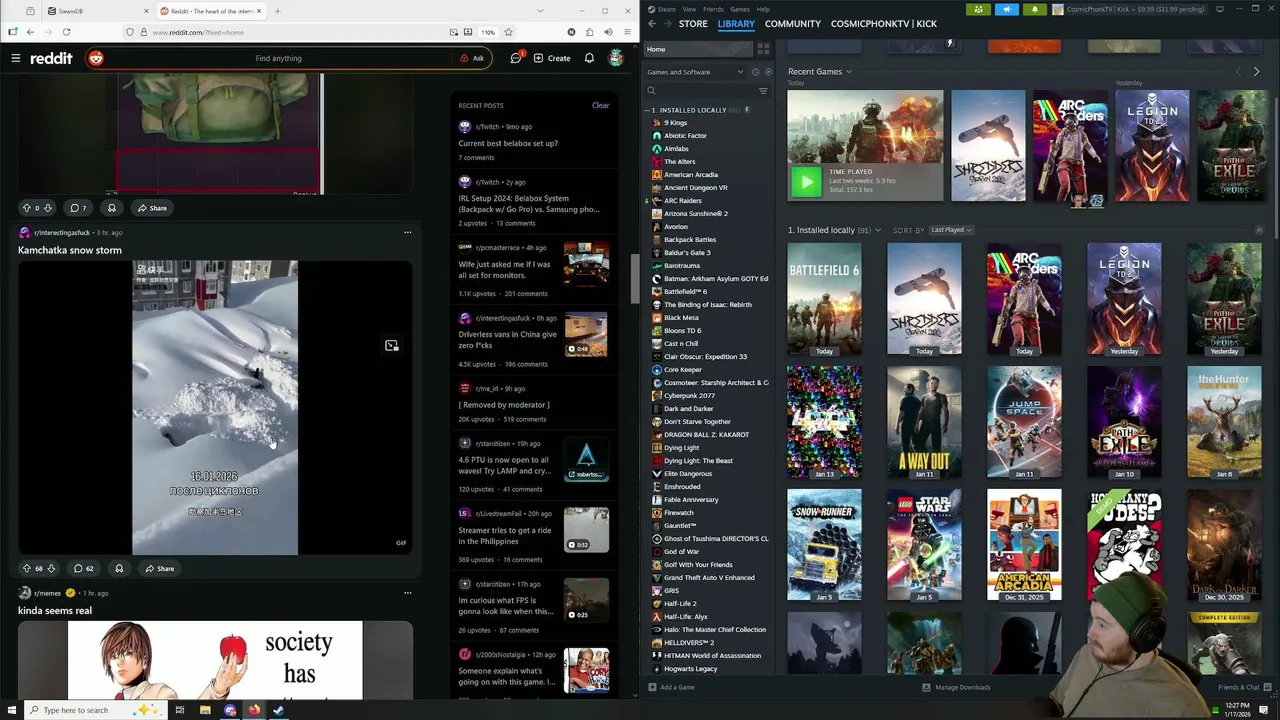Open the Games menu in Steam
This screenshot has width=1280, height=720.
(740, 9)
